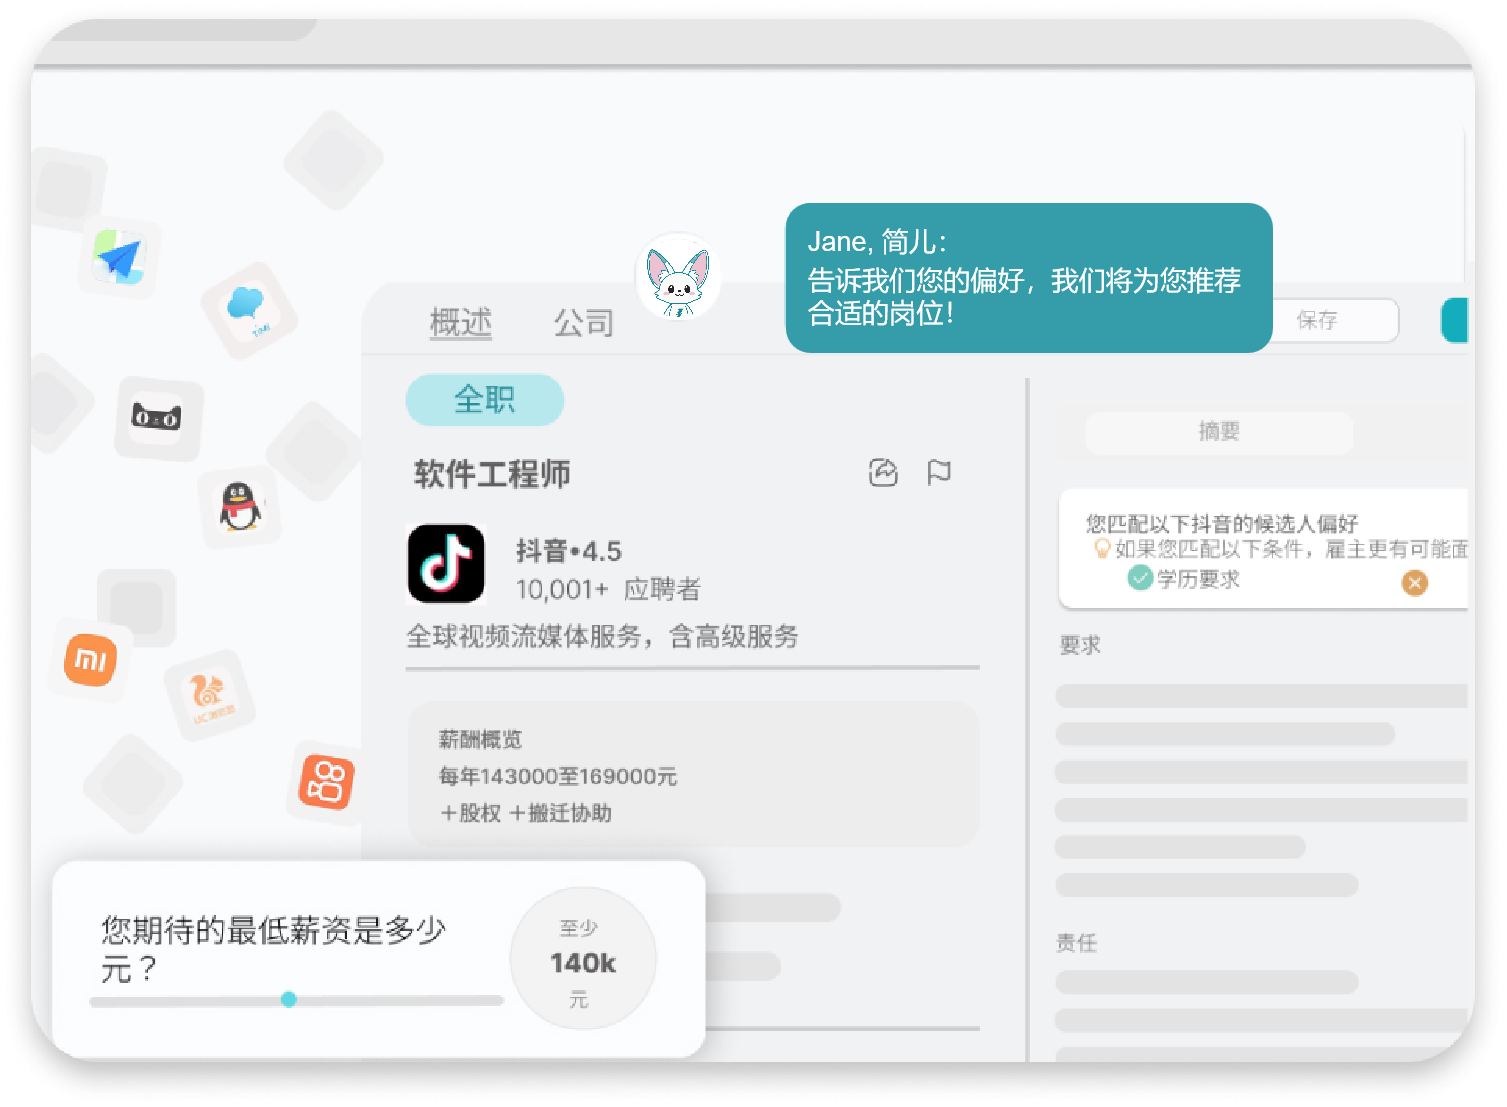The height and width of the screenshot is (1107, 1507).
Task: Select the black Tmall cat icon
Action: pyautogui.click(x=158, y=418)
